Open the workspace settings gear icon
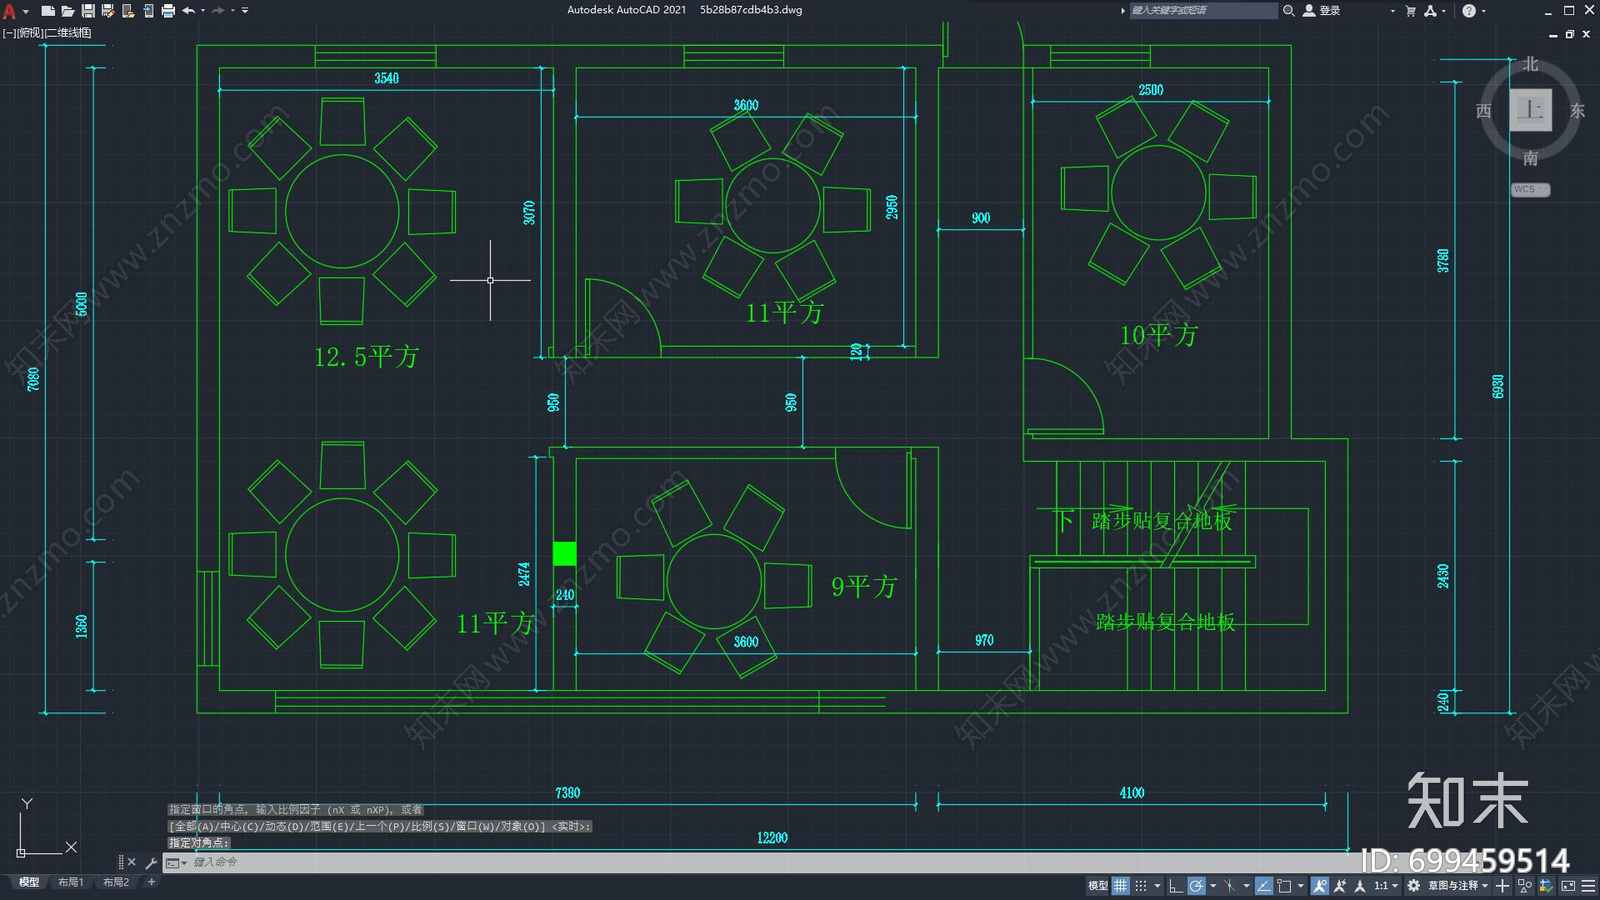The width and height of the screenshot is (1600, 900). [1413, 885]
